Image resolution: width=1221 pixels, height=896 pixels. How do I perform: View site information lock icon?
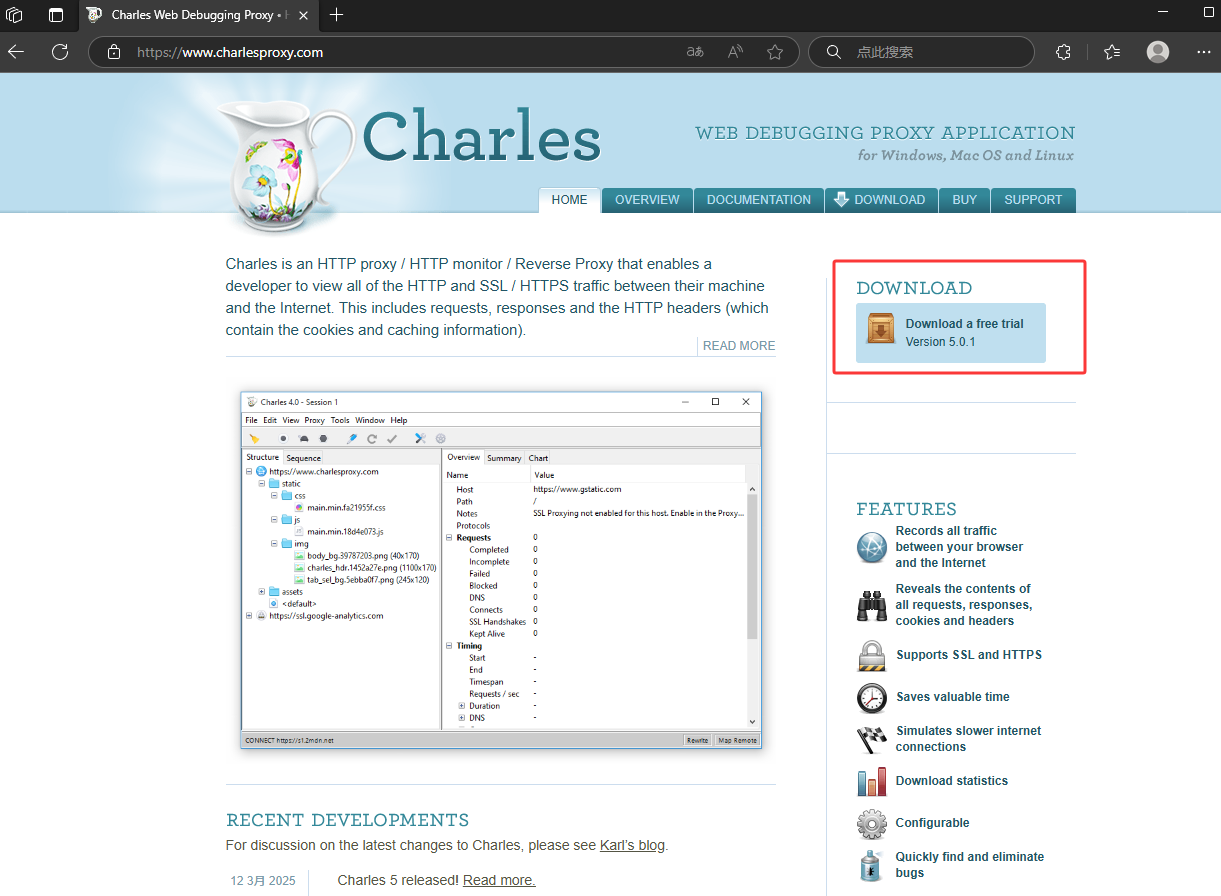[114, 52]
